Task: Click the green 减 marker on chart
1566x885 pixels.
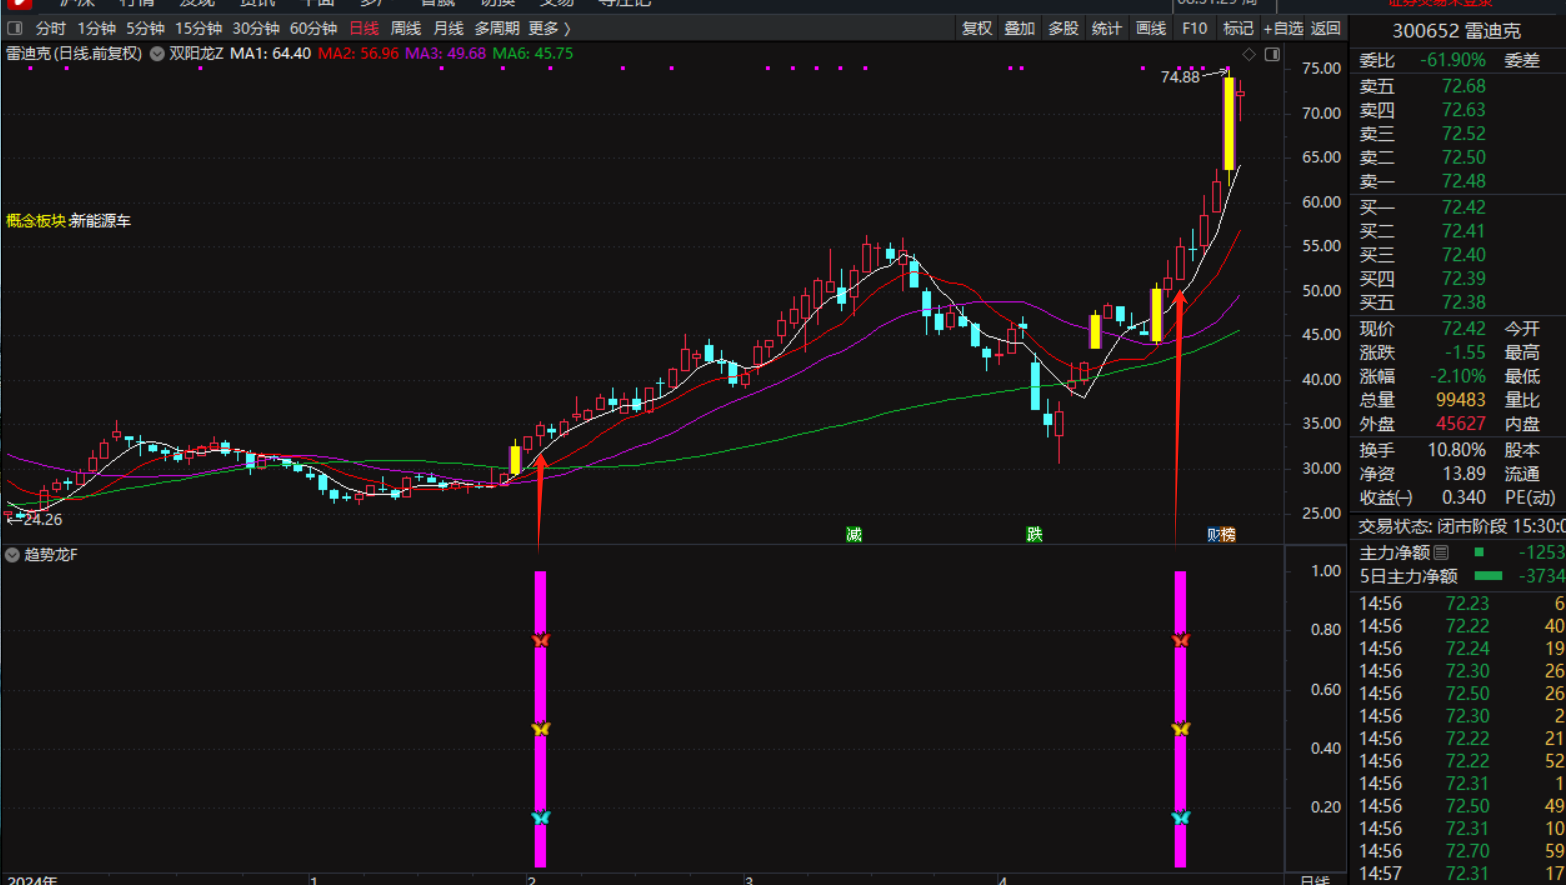Action: pos(854,535)
